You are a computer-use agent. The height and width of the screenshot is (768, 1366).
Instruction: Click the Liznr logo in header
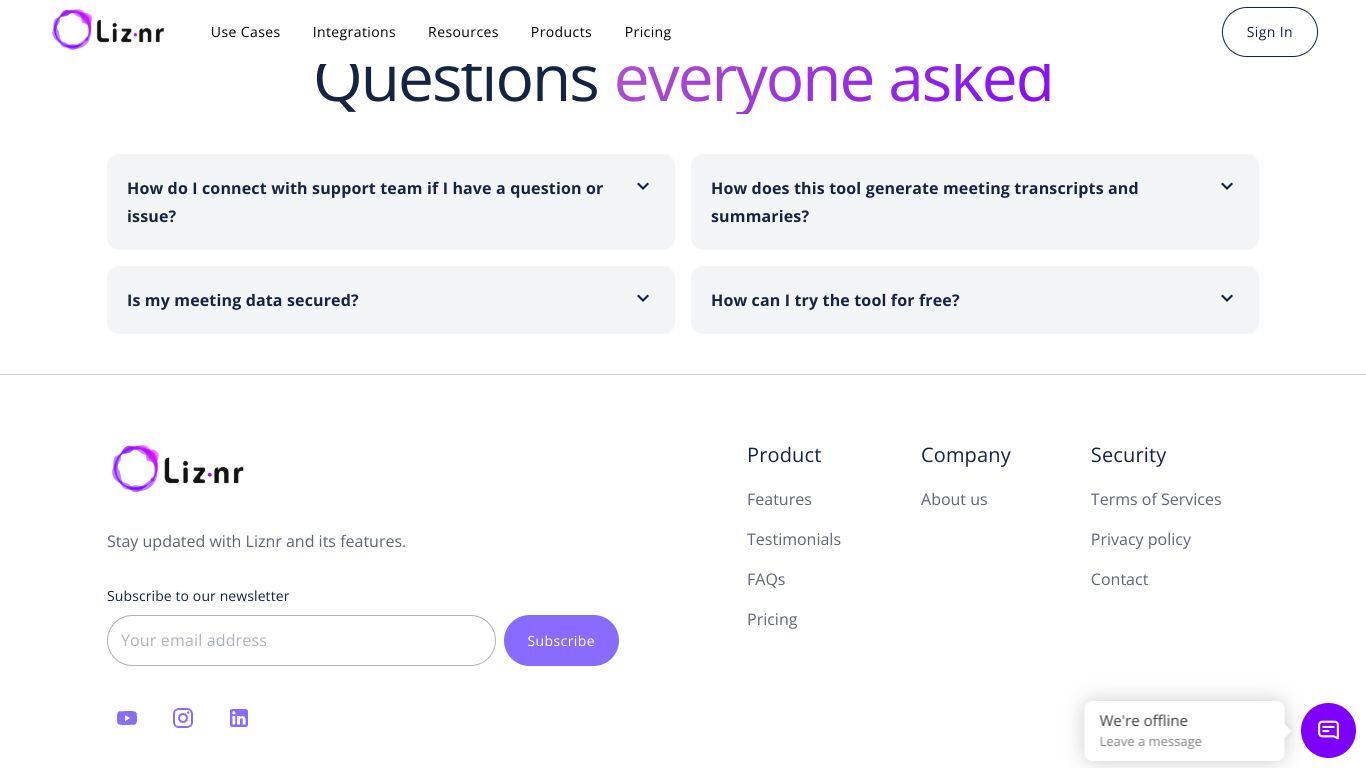click(108, 30)
